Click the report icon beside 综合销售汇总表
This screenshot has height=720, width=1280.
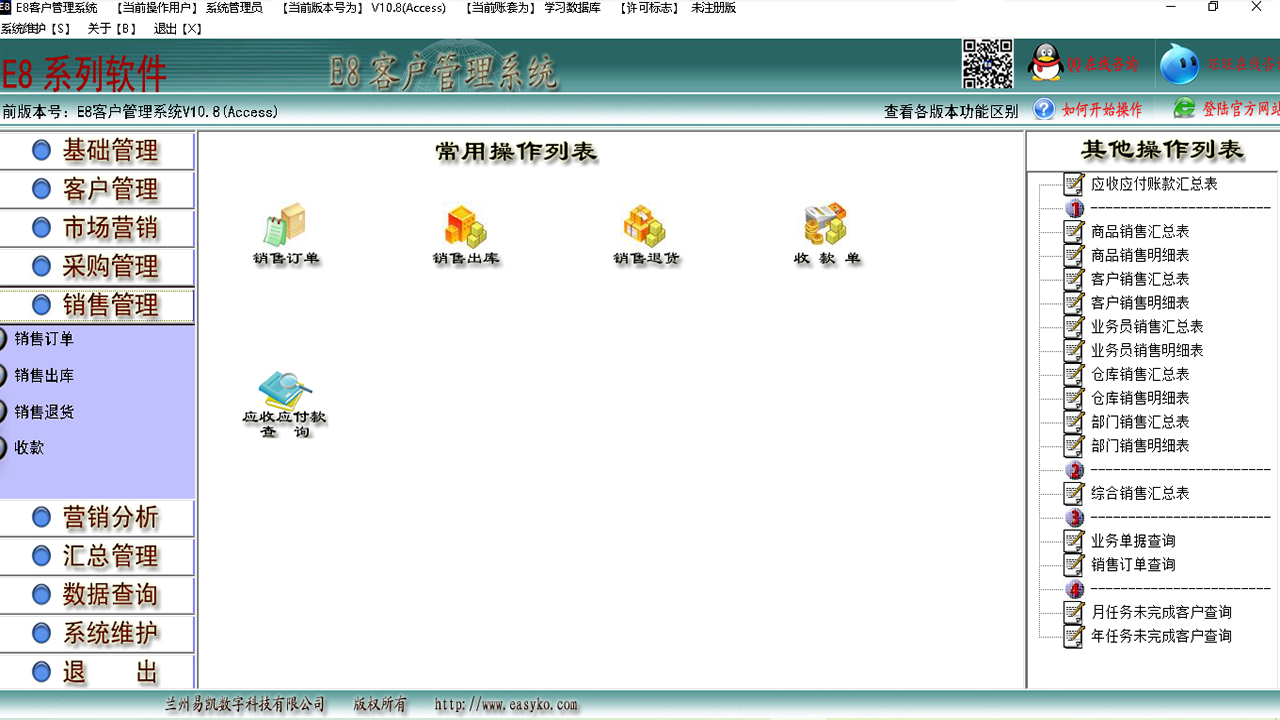pos(1074,493)
